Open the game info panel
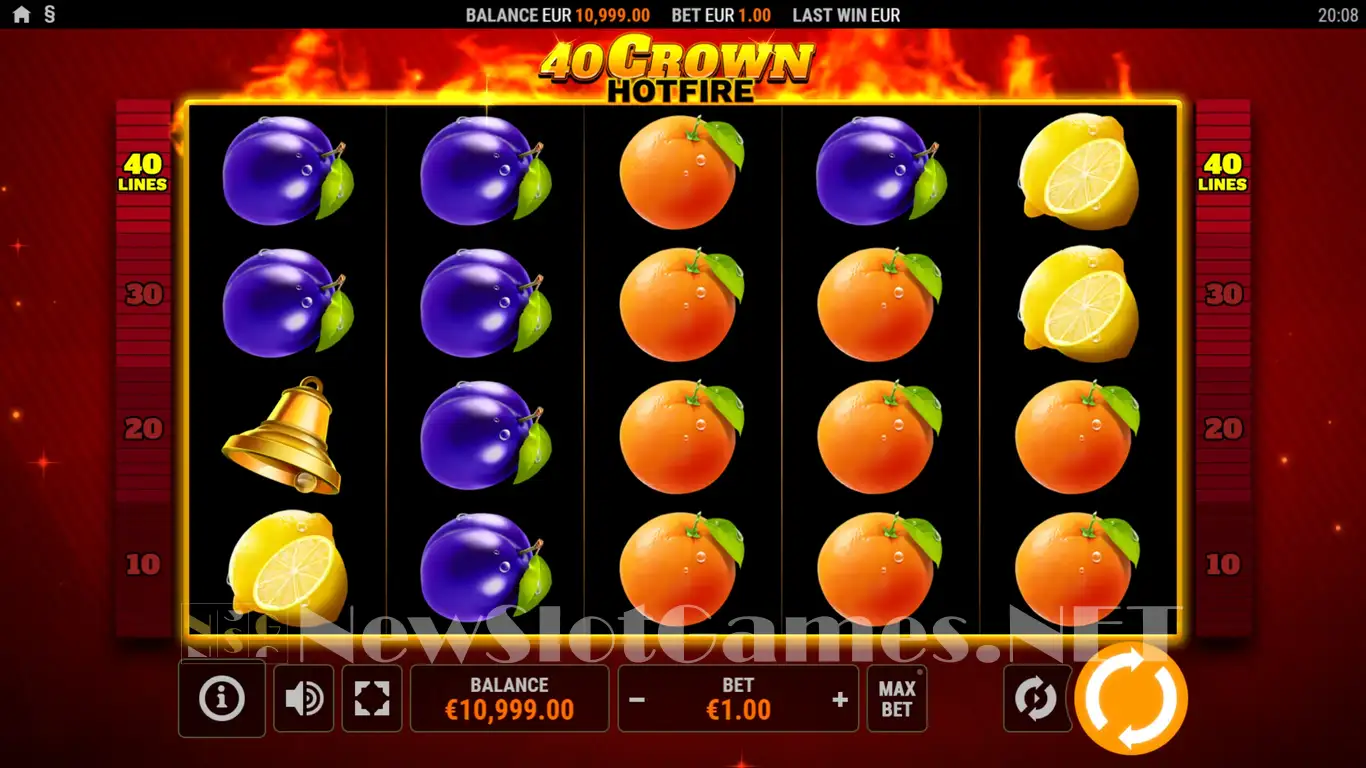Image resolution: width=1366 pixels, height=768 pixels. coord(222,698)
